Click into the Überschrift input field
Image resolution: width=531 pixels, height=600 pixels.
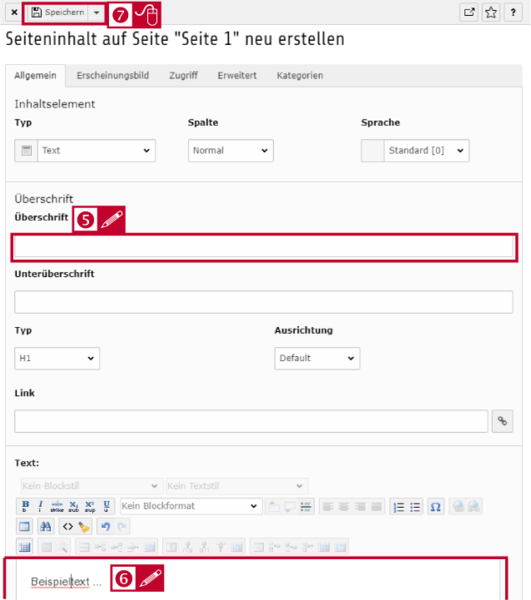264,247
